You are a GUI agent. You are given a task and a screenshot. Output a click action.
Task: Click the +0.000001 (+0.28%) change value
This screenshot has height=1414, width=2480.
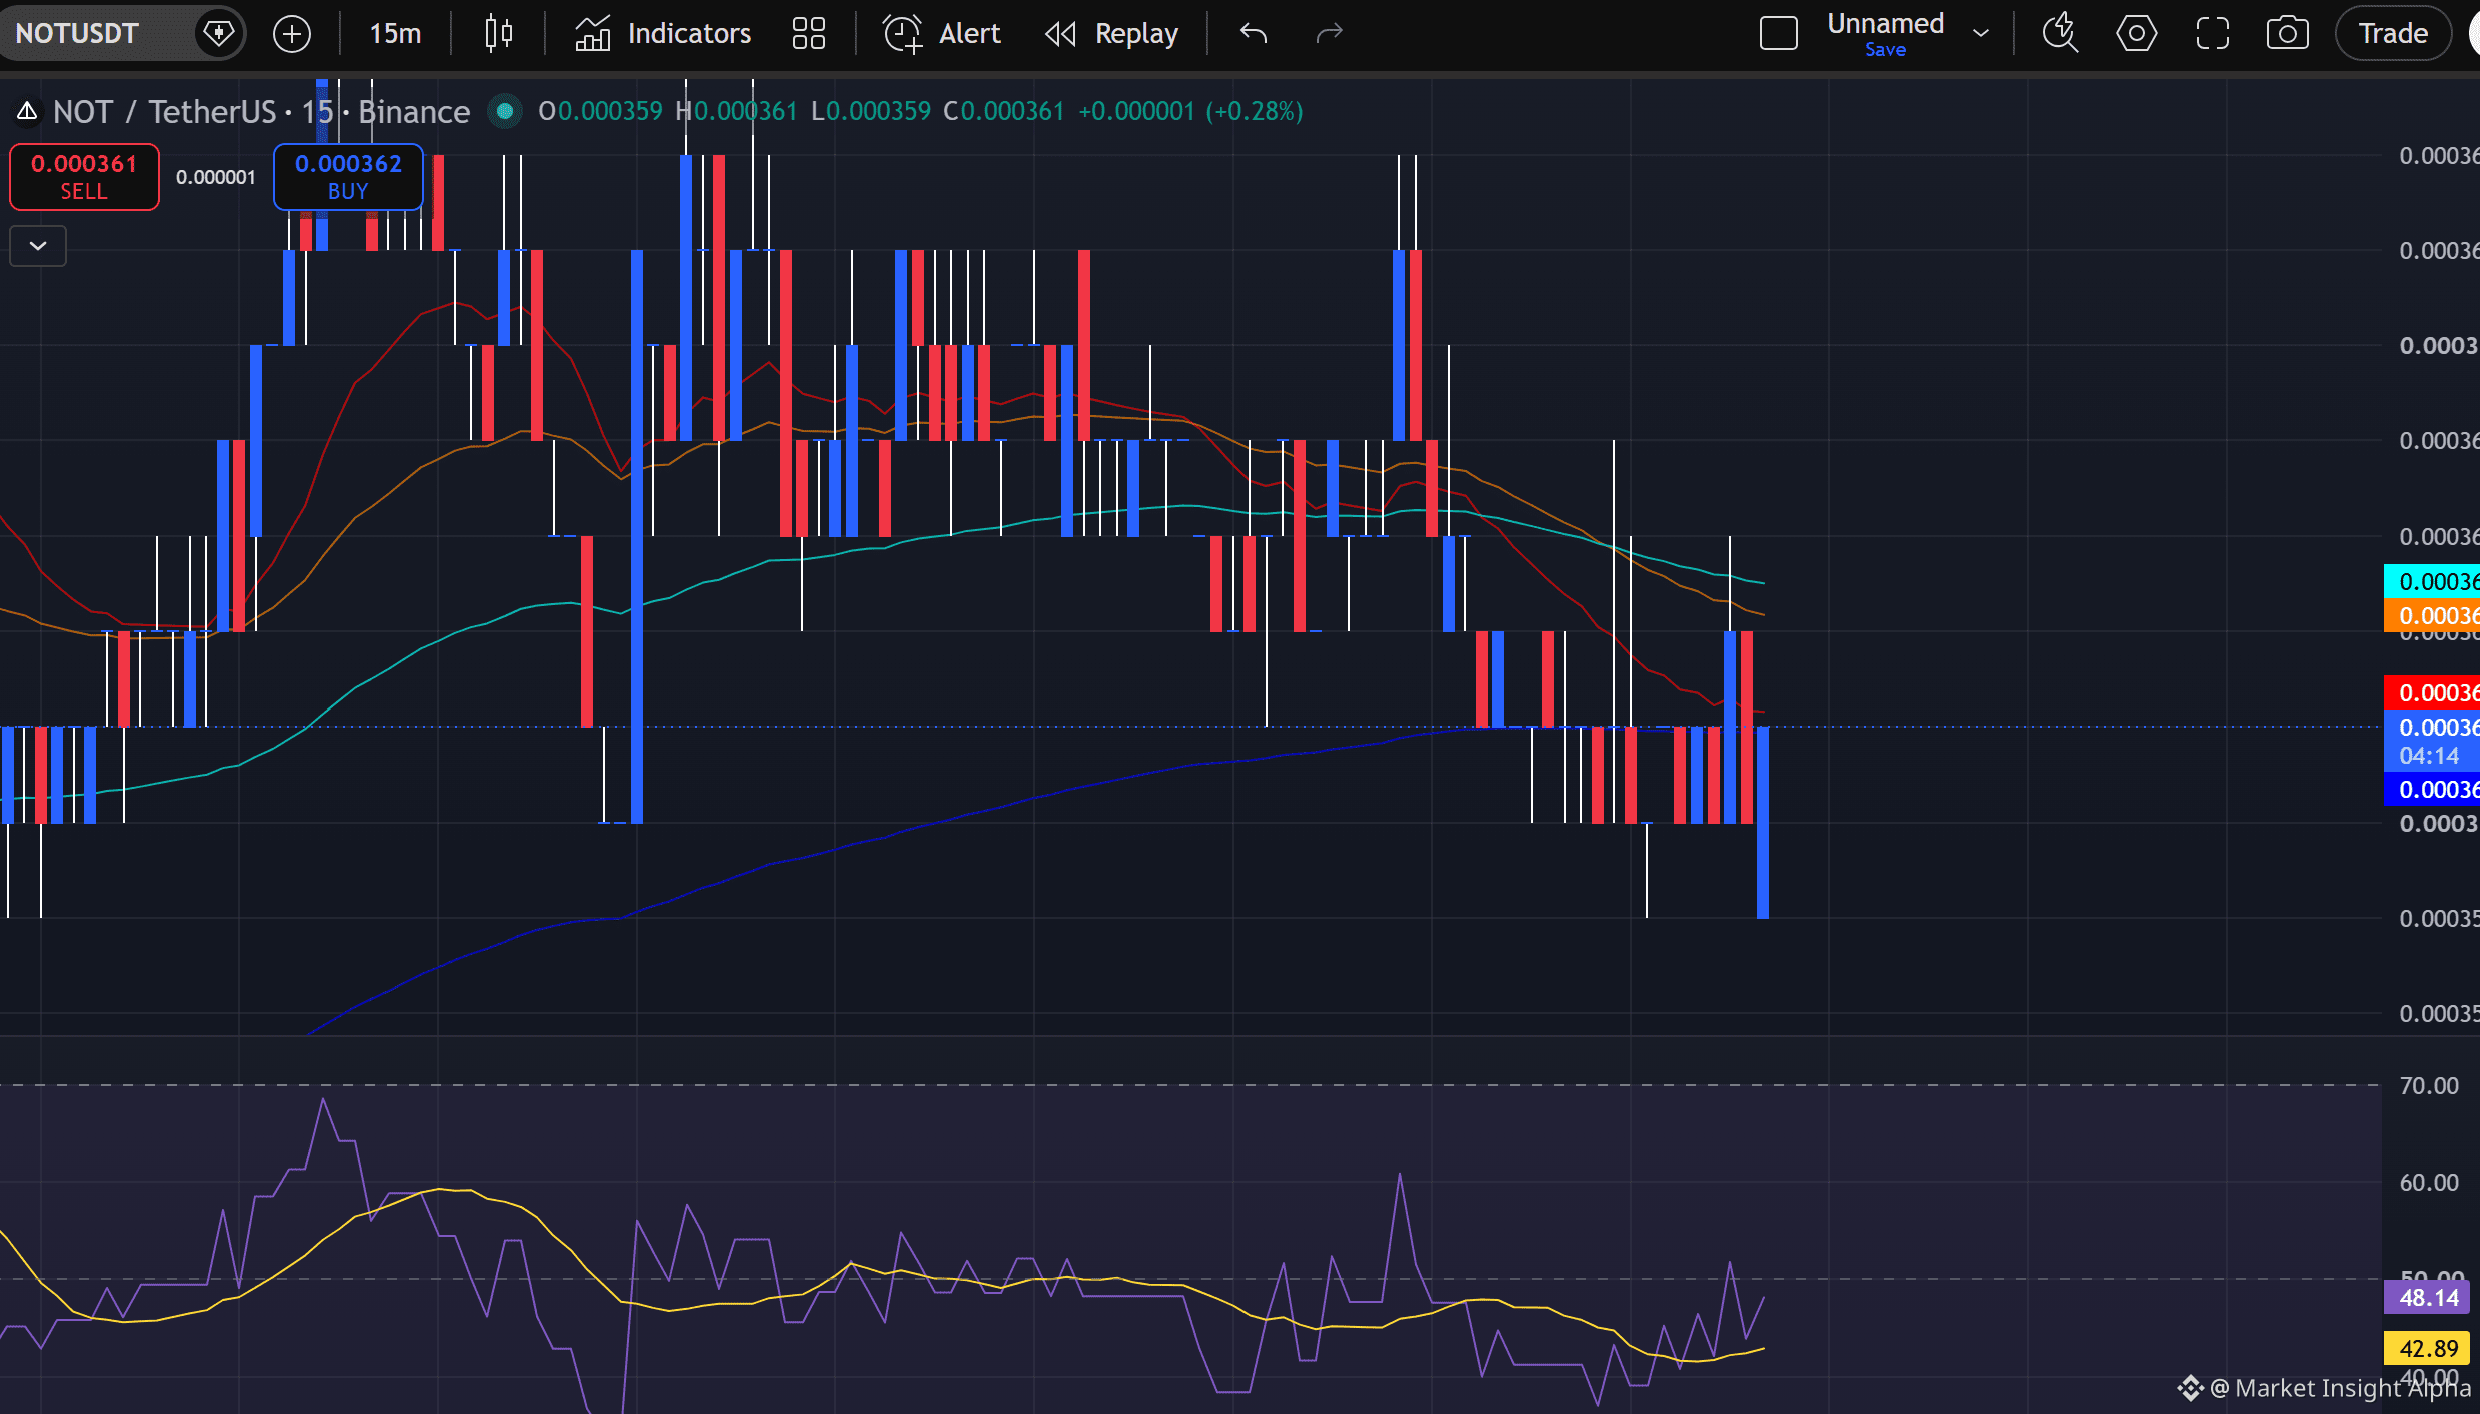pyautogui.click(x=1190, y=111)
